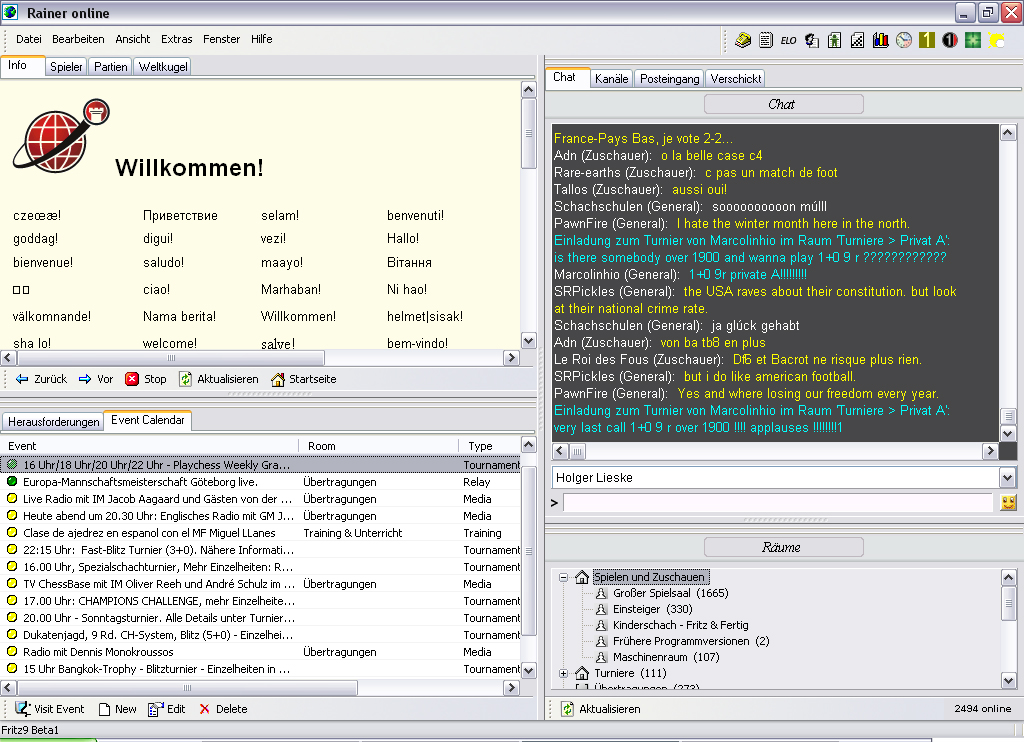
Task: Open the Extras menu
Action: 177,39
